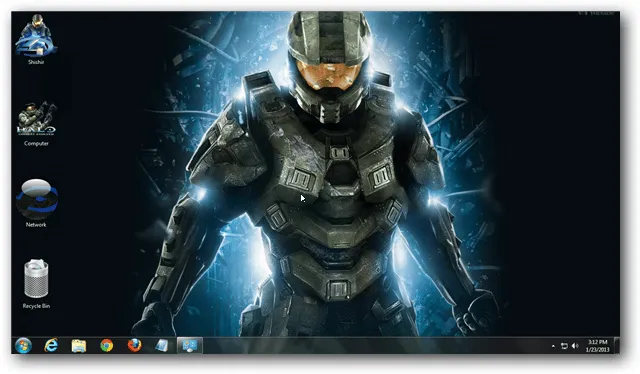Launch Google Chrome from the taskbar
The width and height of the screenshot is (640, 374).
(x=107, y=346)
